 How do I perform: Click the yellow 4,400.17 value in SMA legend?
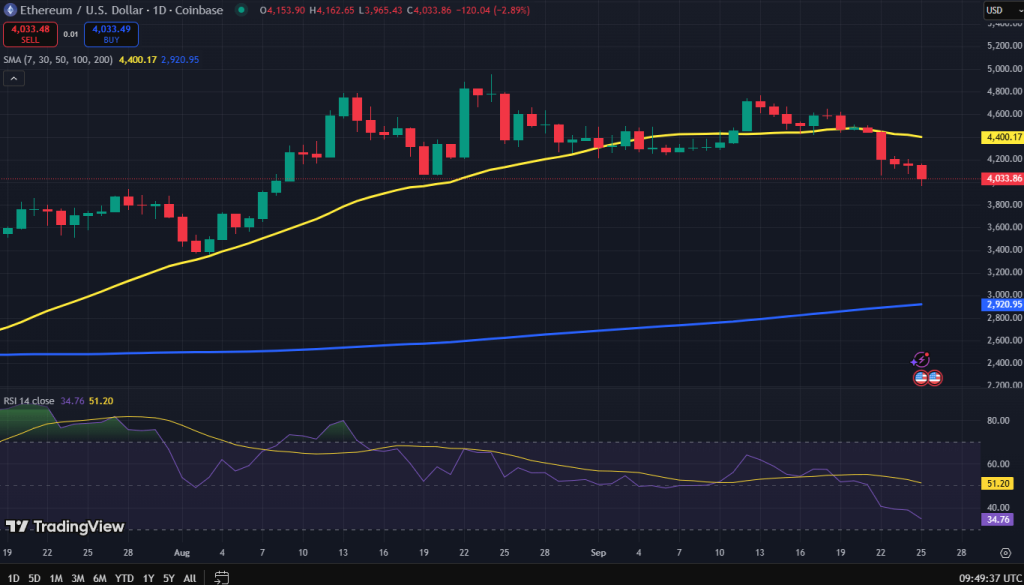point(138,59)
